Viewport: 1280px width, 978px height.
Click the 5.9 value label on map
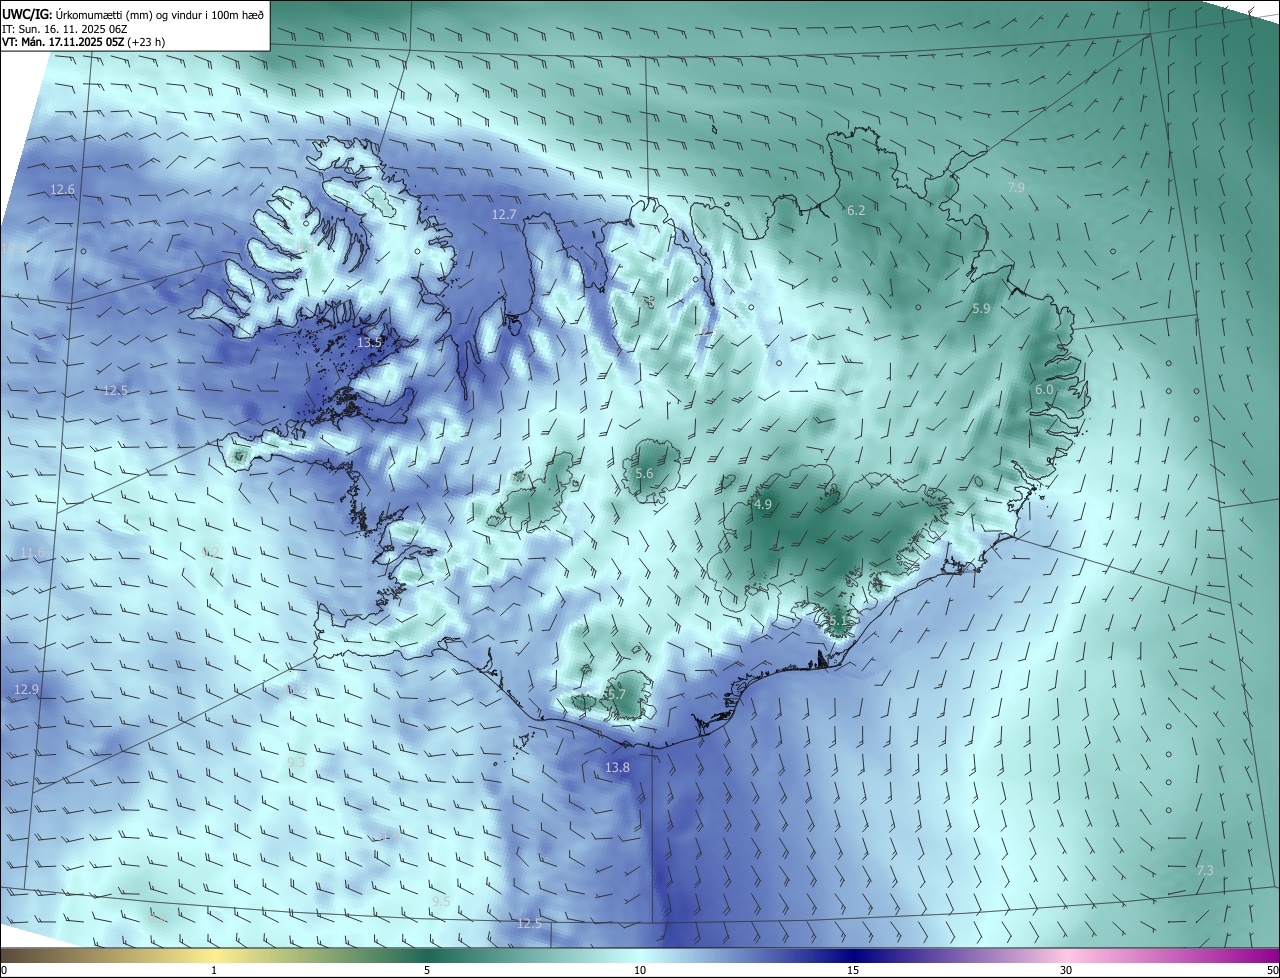[981, 309]
